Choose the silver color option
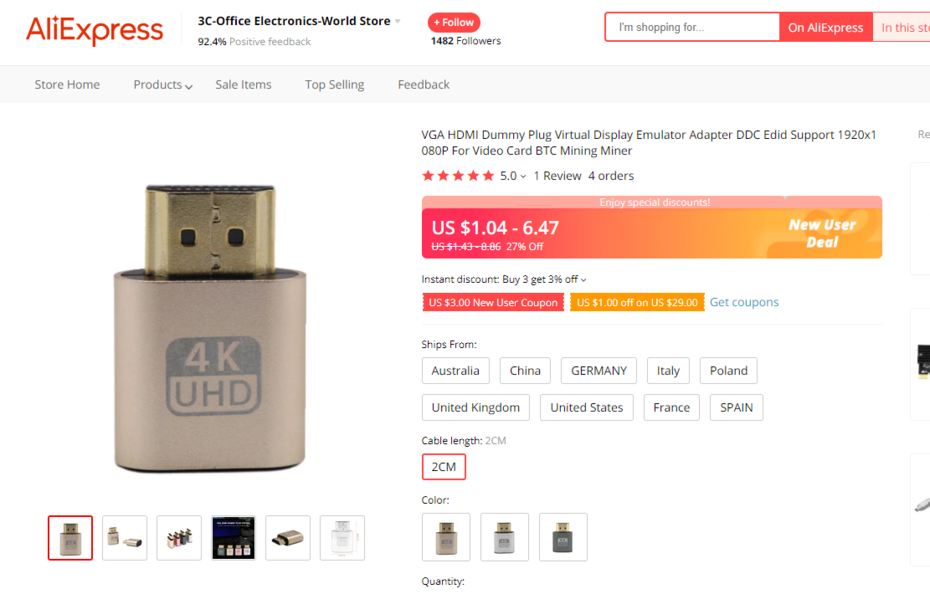This screenshot has width=930, height=594. [x=505, y=537]
